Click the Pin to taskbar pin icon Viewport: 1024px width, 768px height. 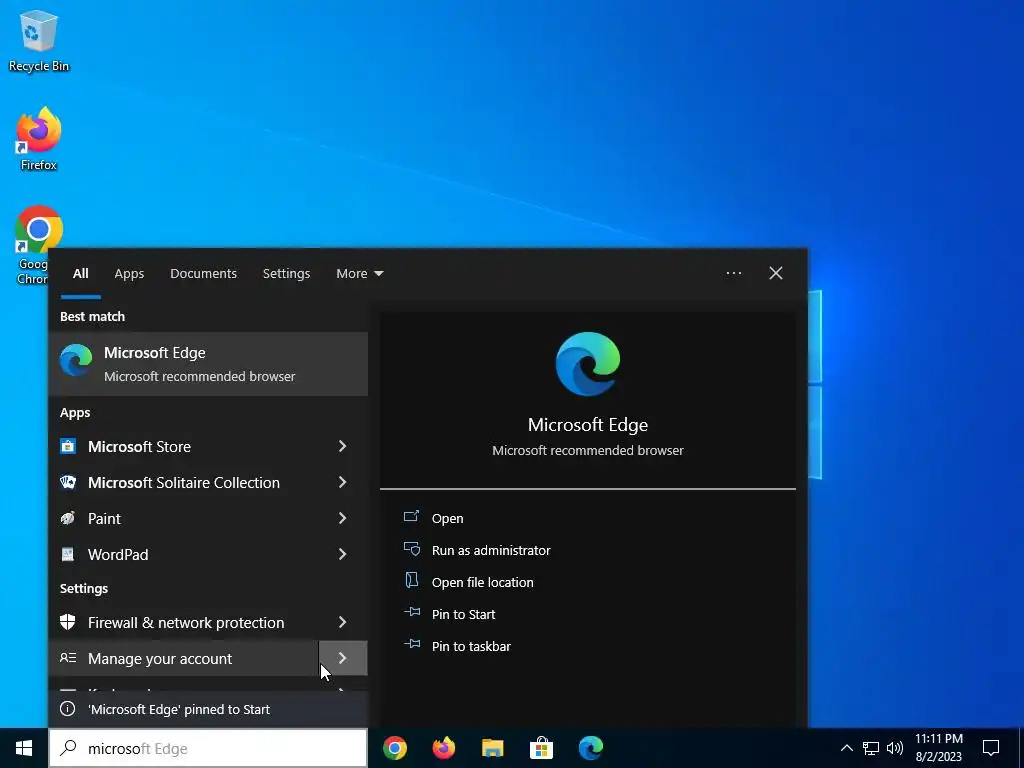click(411, 644)
